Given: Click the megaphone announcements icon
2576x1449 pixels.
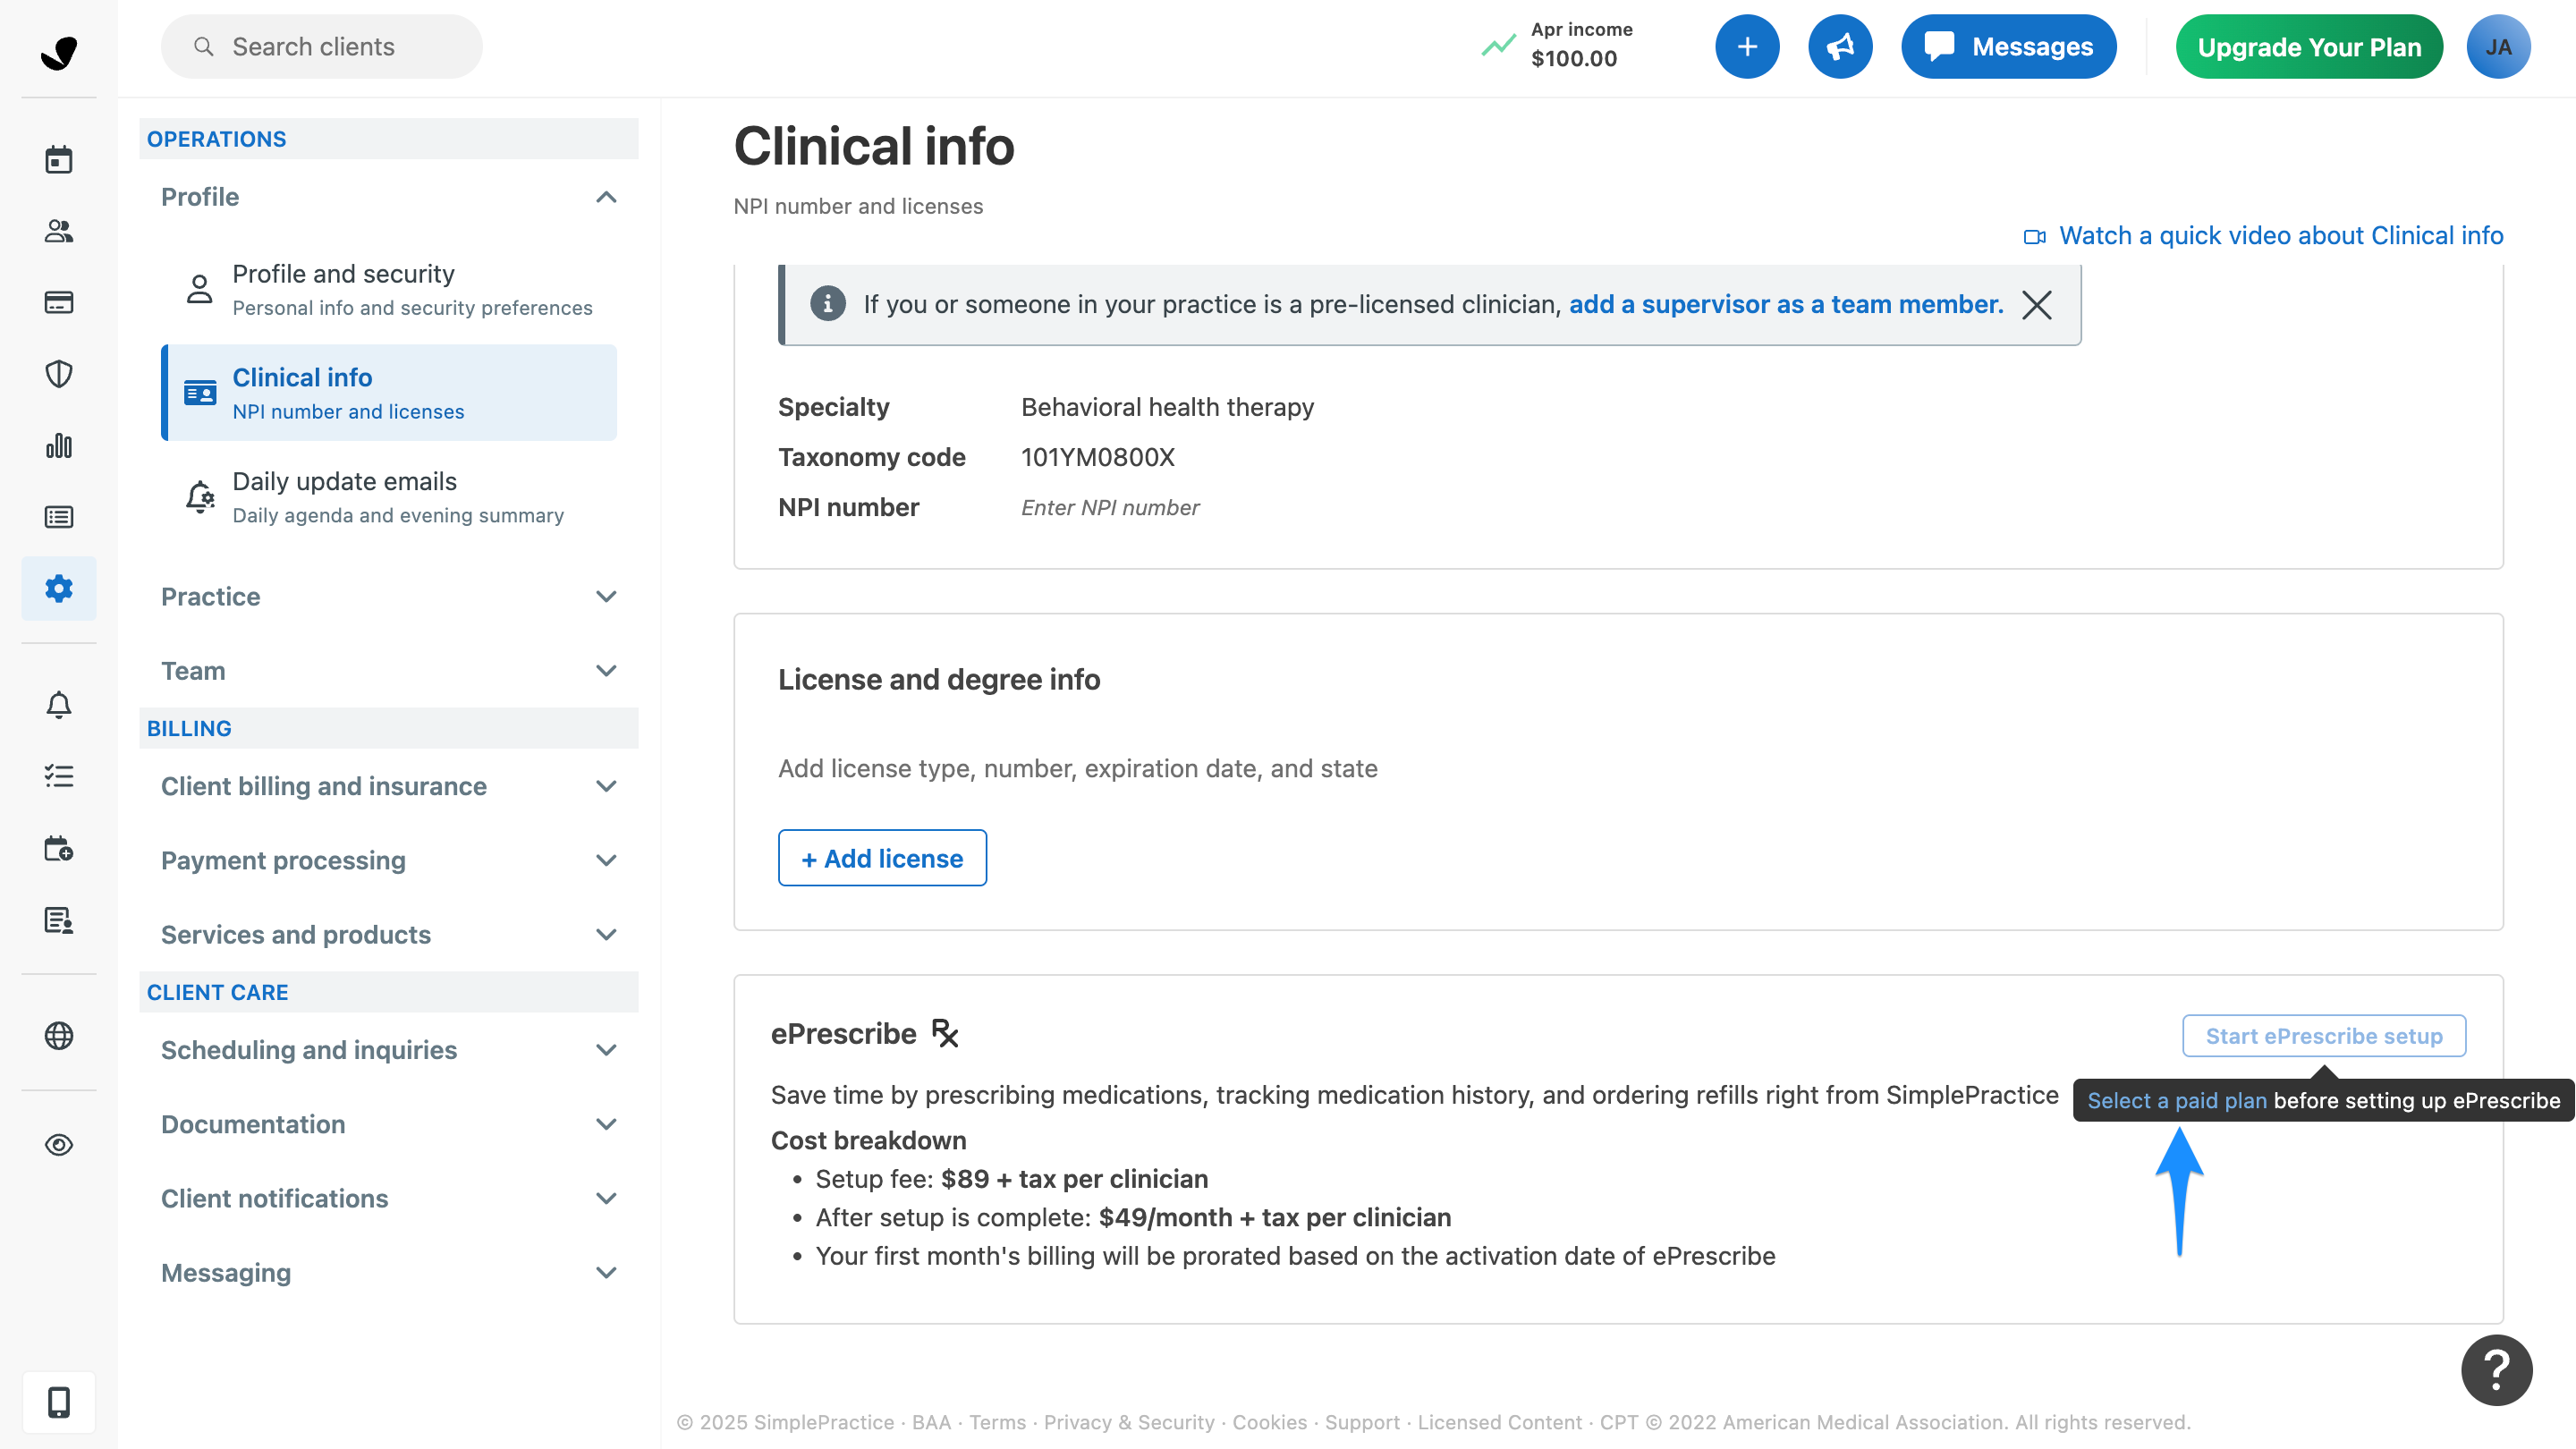Looking at the screenshot, I should (x=1840, y=46).
